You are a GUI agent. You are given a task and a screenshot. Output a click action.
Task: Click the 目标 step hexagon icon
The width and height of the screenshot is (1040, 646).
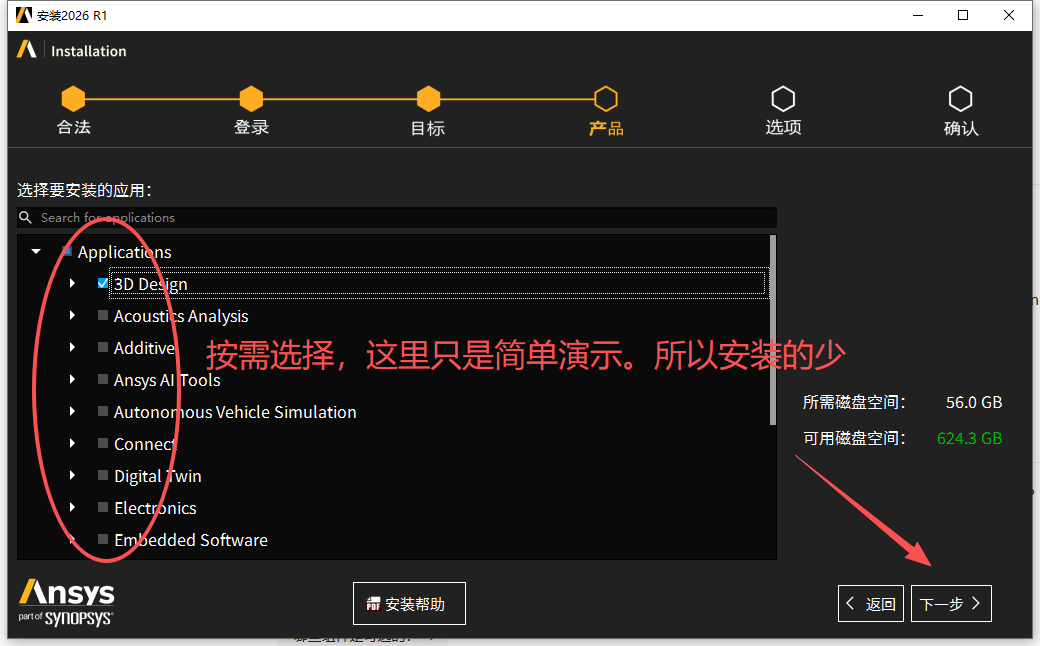(x=427, y=98)
